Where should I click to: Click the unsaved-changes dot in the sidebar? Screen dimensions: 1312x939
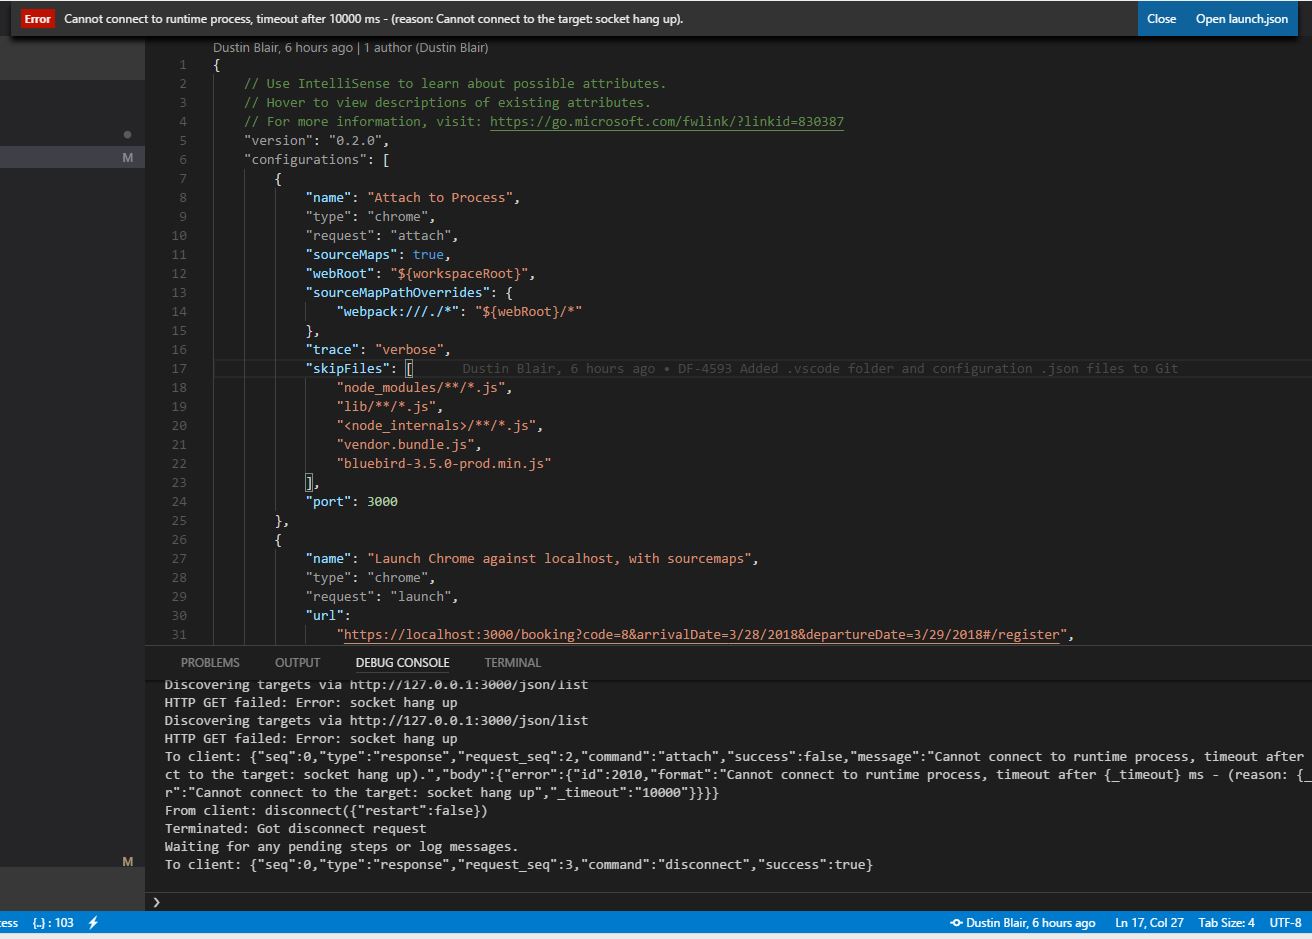tap(127, 134)
